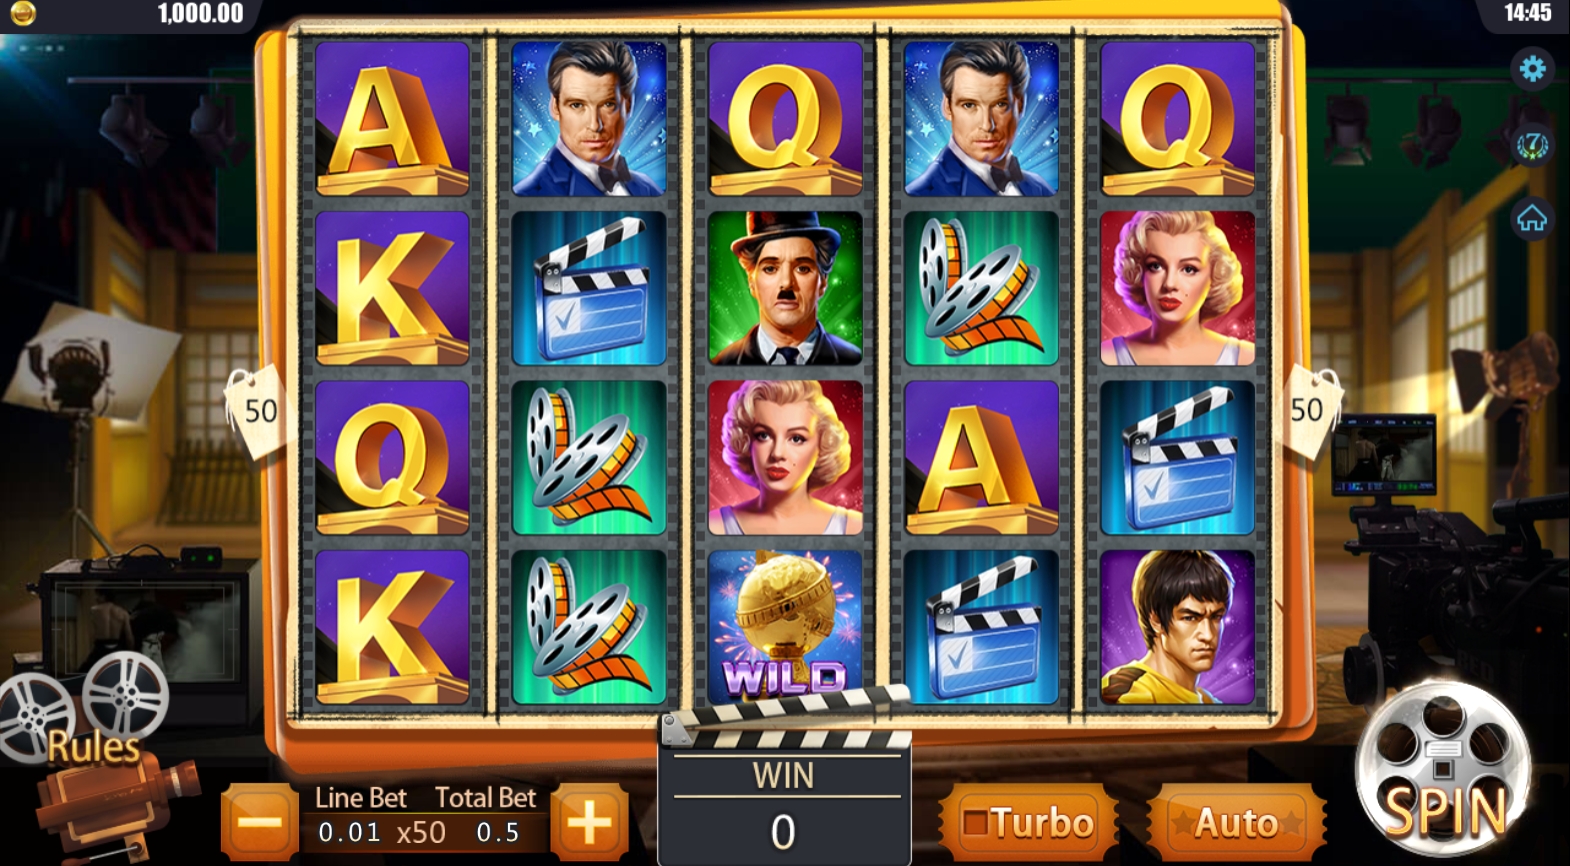
Task: Open the settings gear icon
Action: (1532, 68)
